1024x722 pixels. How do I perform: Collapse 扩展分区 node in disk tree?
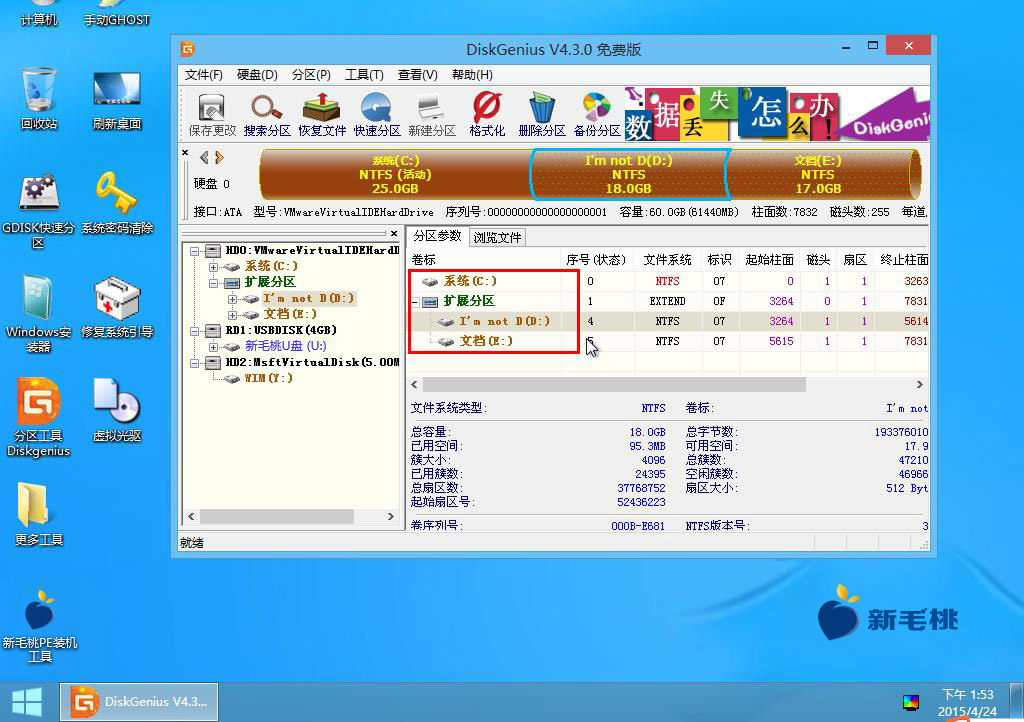pos(214,283)
